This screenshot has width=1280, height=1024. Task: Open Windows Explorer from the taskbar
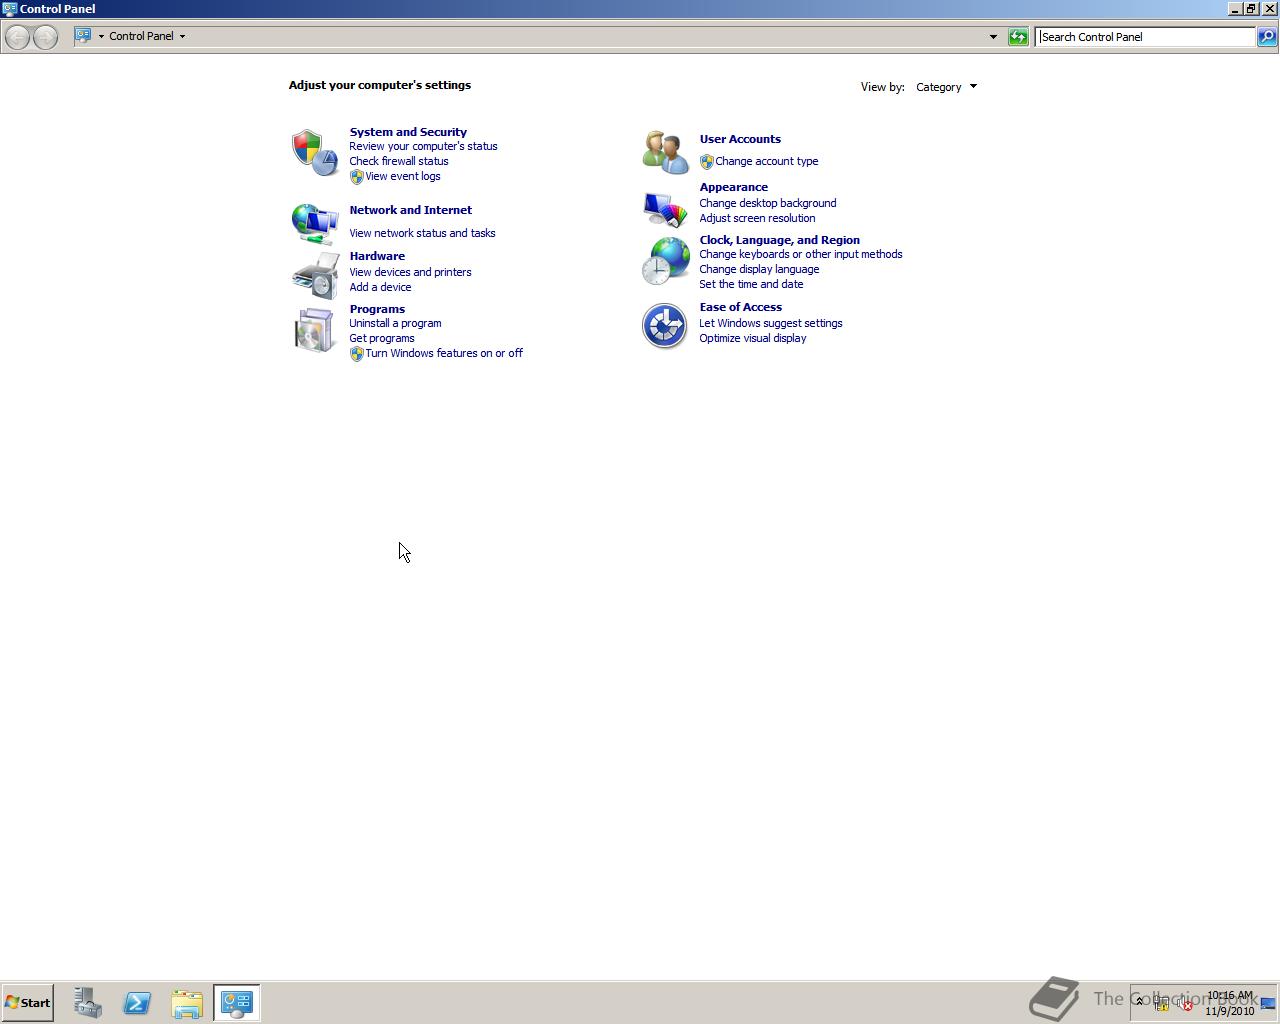pyautogui.click(x=187, y=1003)
